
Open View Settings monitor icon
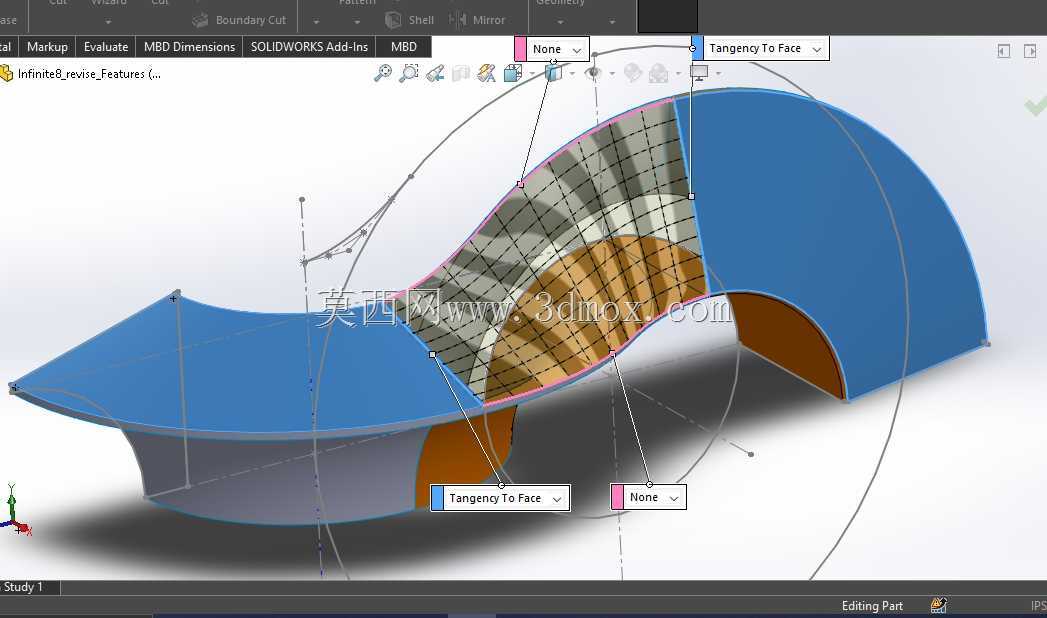(x=699, y=73)
